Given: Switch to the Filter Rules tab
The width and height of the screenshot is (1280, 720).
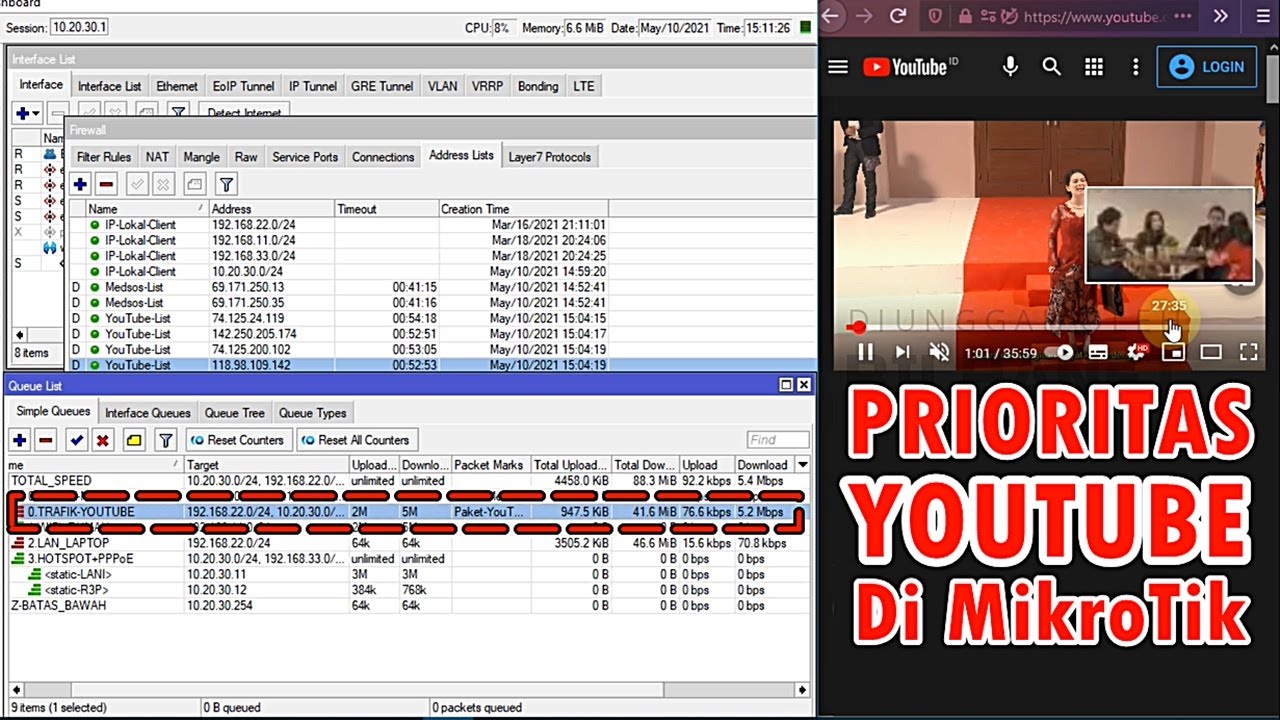Looking at the screenshot, I should [x=104, y=157].
